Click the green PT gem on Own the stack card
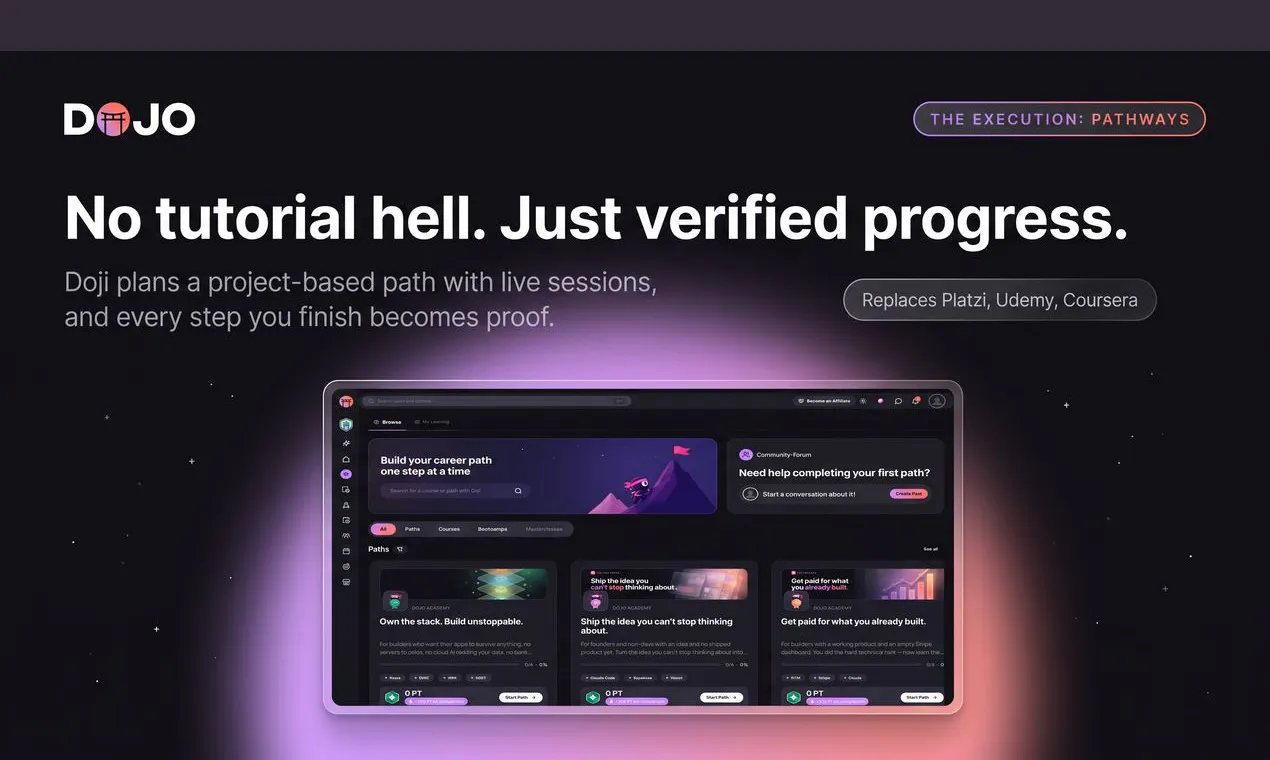The height and width of the screenshot is (760, 1270). point(392,697)
